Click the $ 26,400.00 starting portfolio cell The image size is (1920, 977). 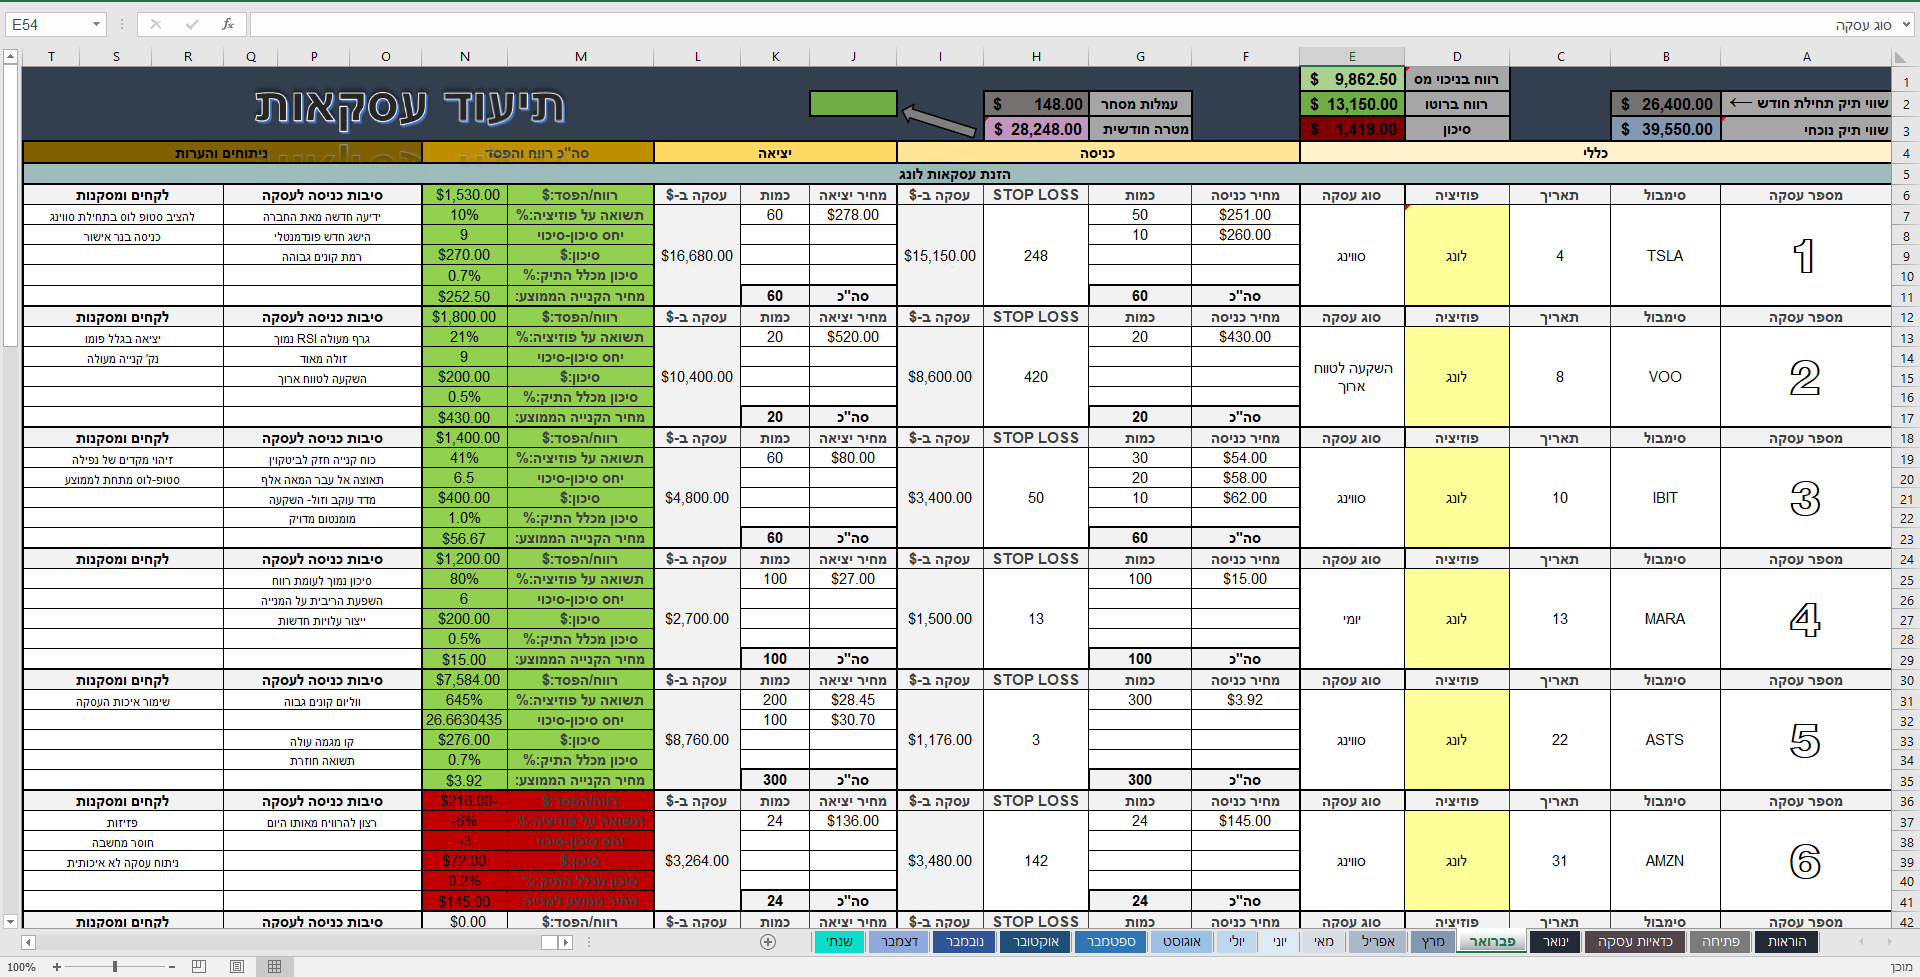[x=1665, y=104]
